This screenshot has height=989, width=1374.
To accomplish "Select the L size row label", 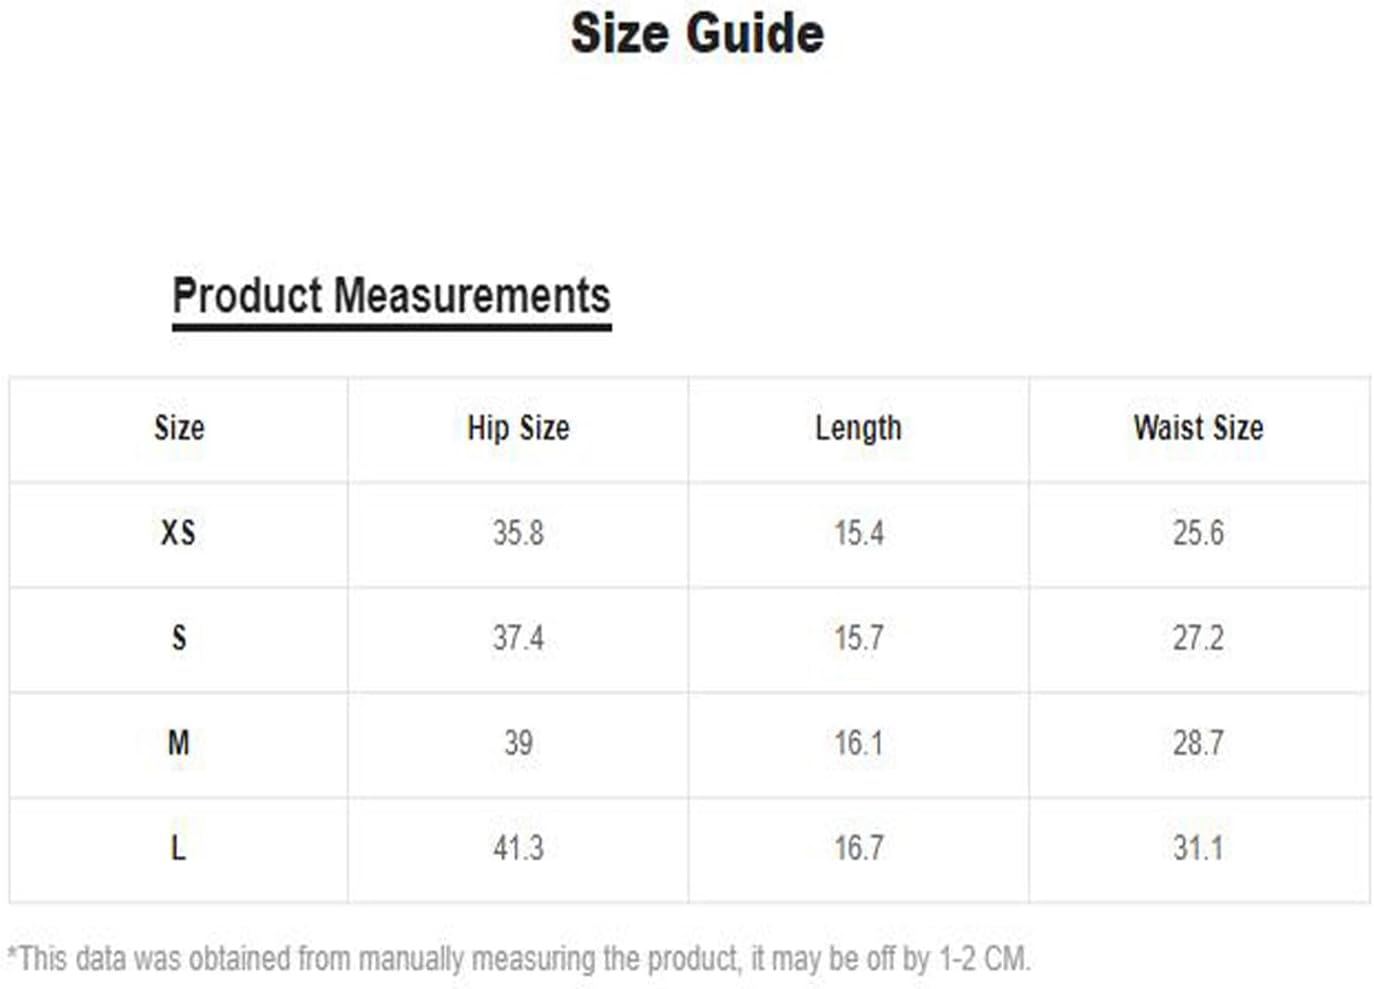I will tap(178, 848).
